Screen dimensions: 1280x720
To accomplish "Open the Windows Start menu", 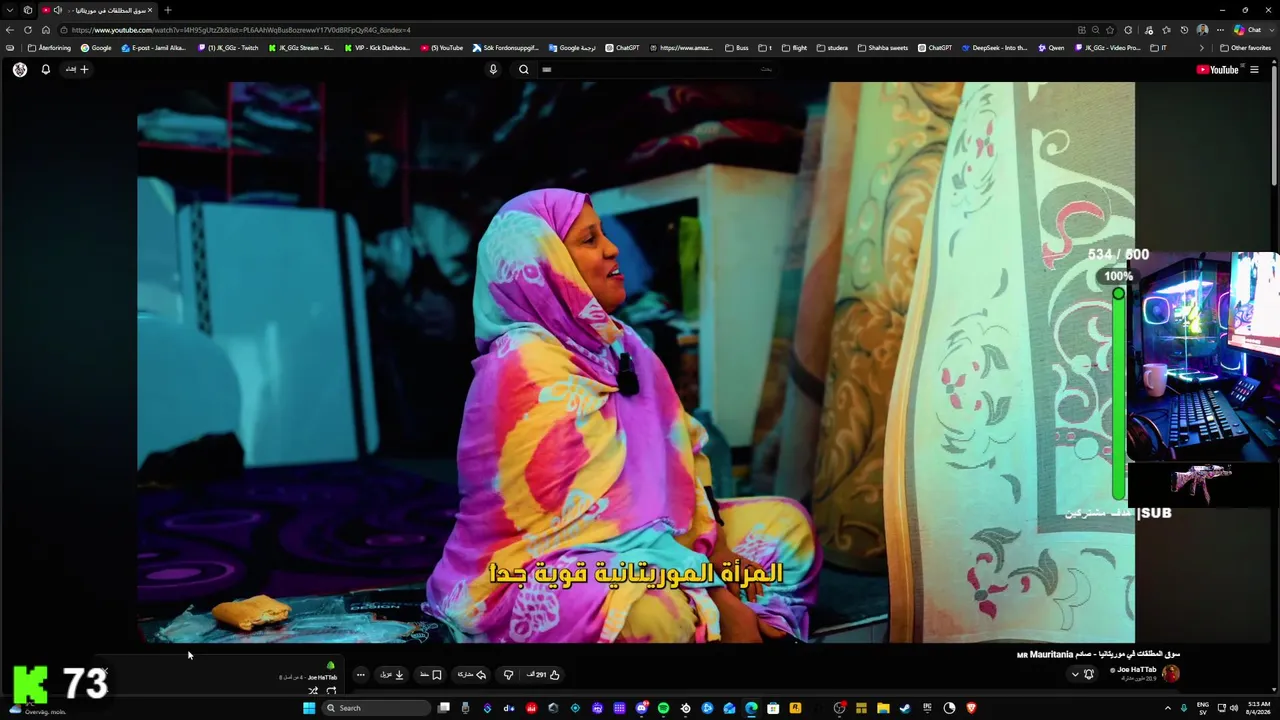I will coord(309,708).
